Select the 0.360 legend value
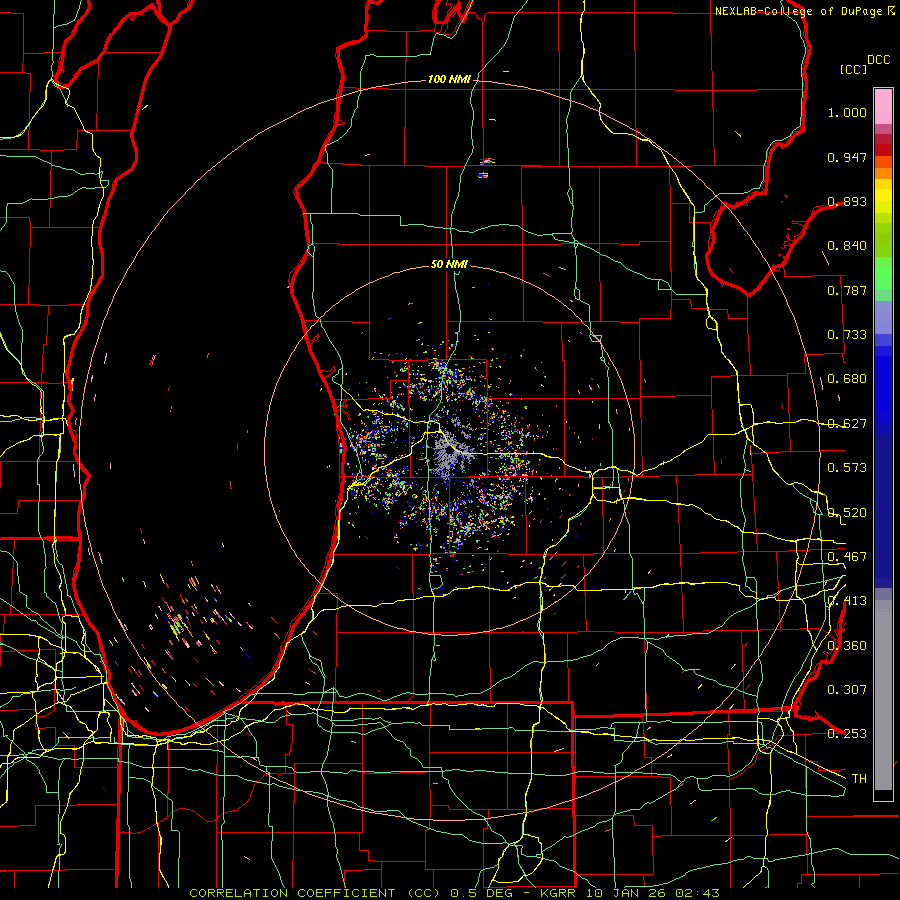The image size is (900, 900). coord(847,646)
